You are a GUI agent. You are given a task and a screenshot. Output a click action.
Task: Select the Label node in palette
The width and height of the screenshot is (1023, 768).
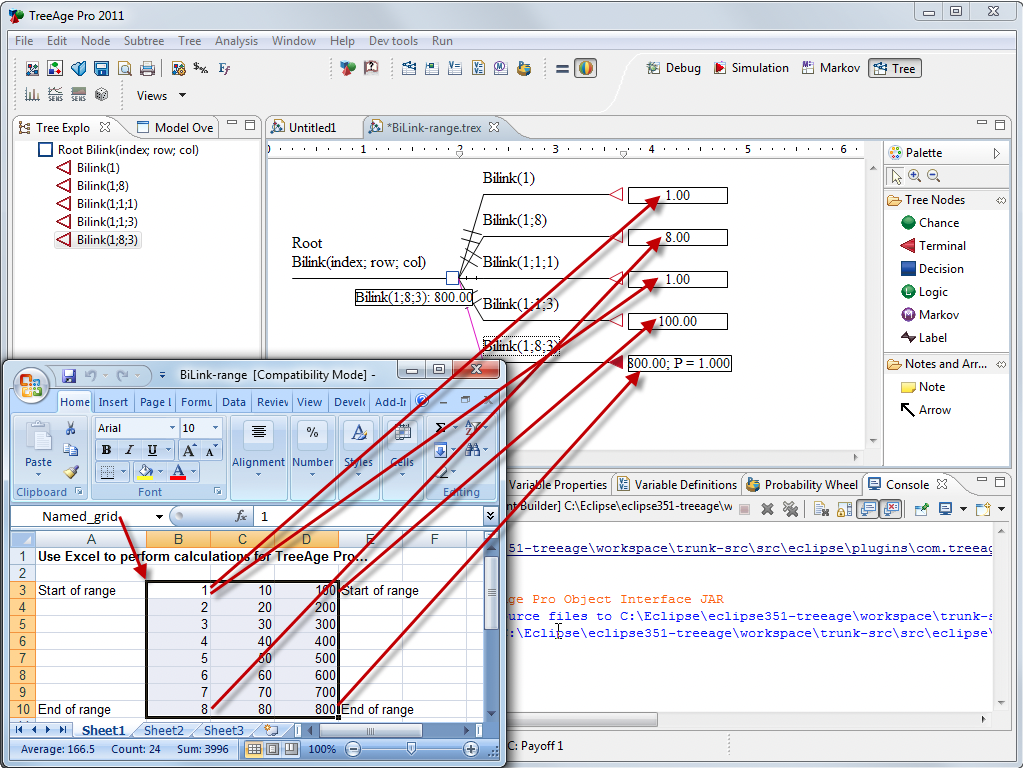pyautogui.click(x=924, y=337)
